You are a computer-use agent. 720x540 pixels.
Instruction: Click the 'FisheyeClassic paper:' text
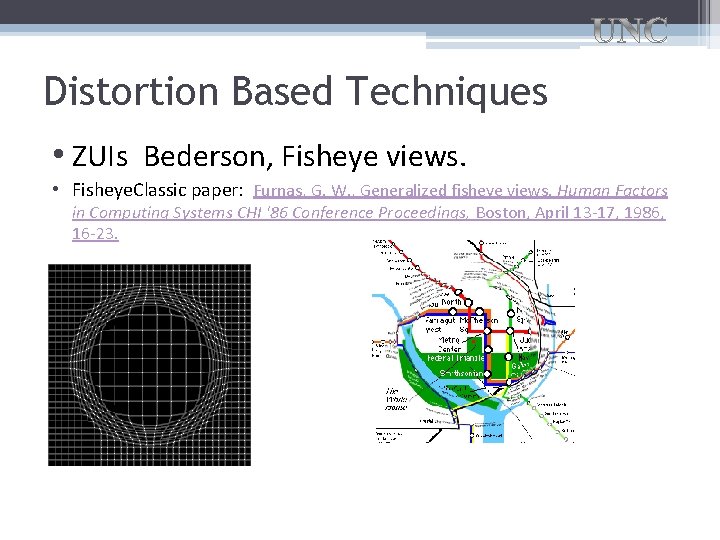point(157,190)
